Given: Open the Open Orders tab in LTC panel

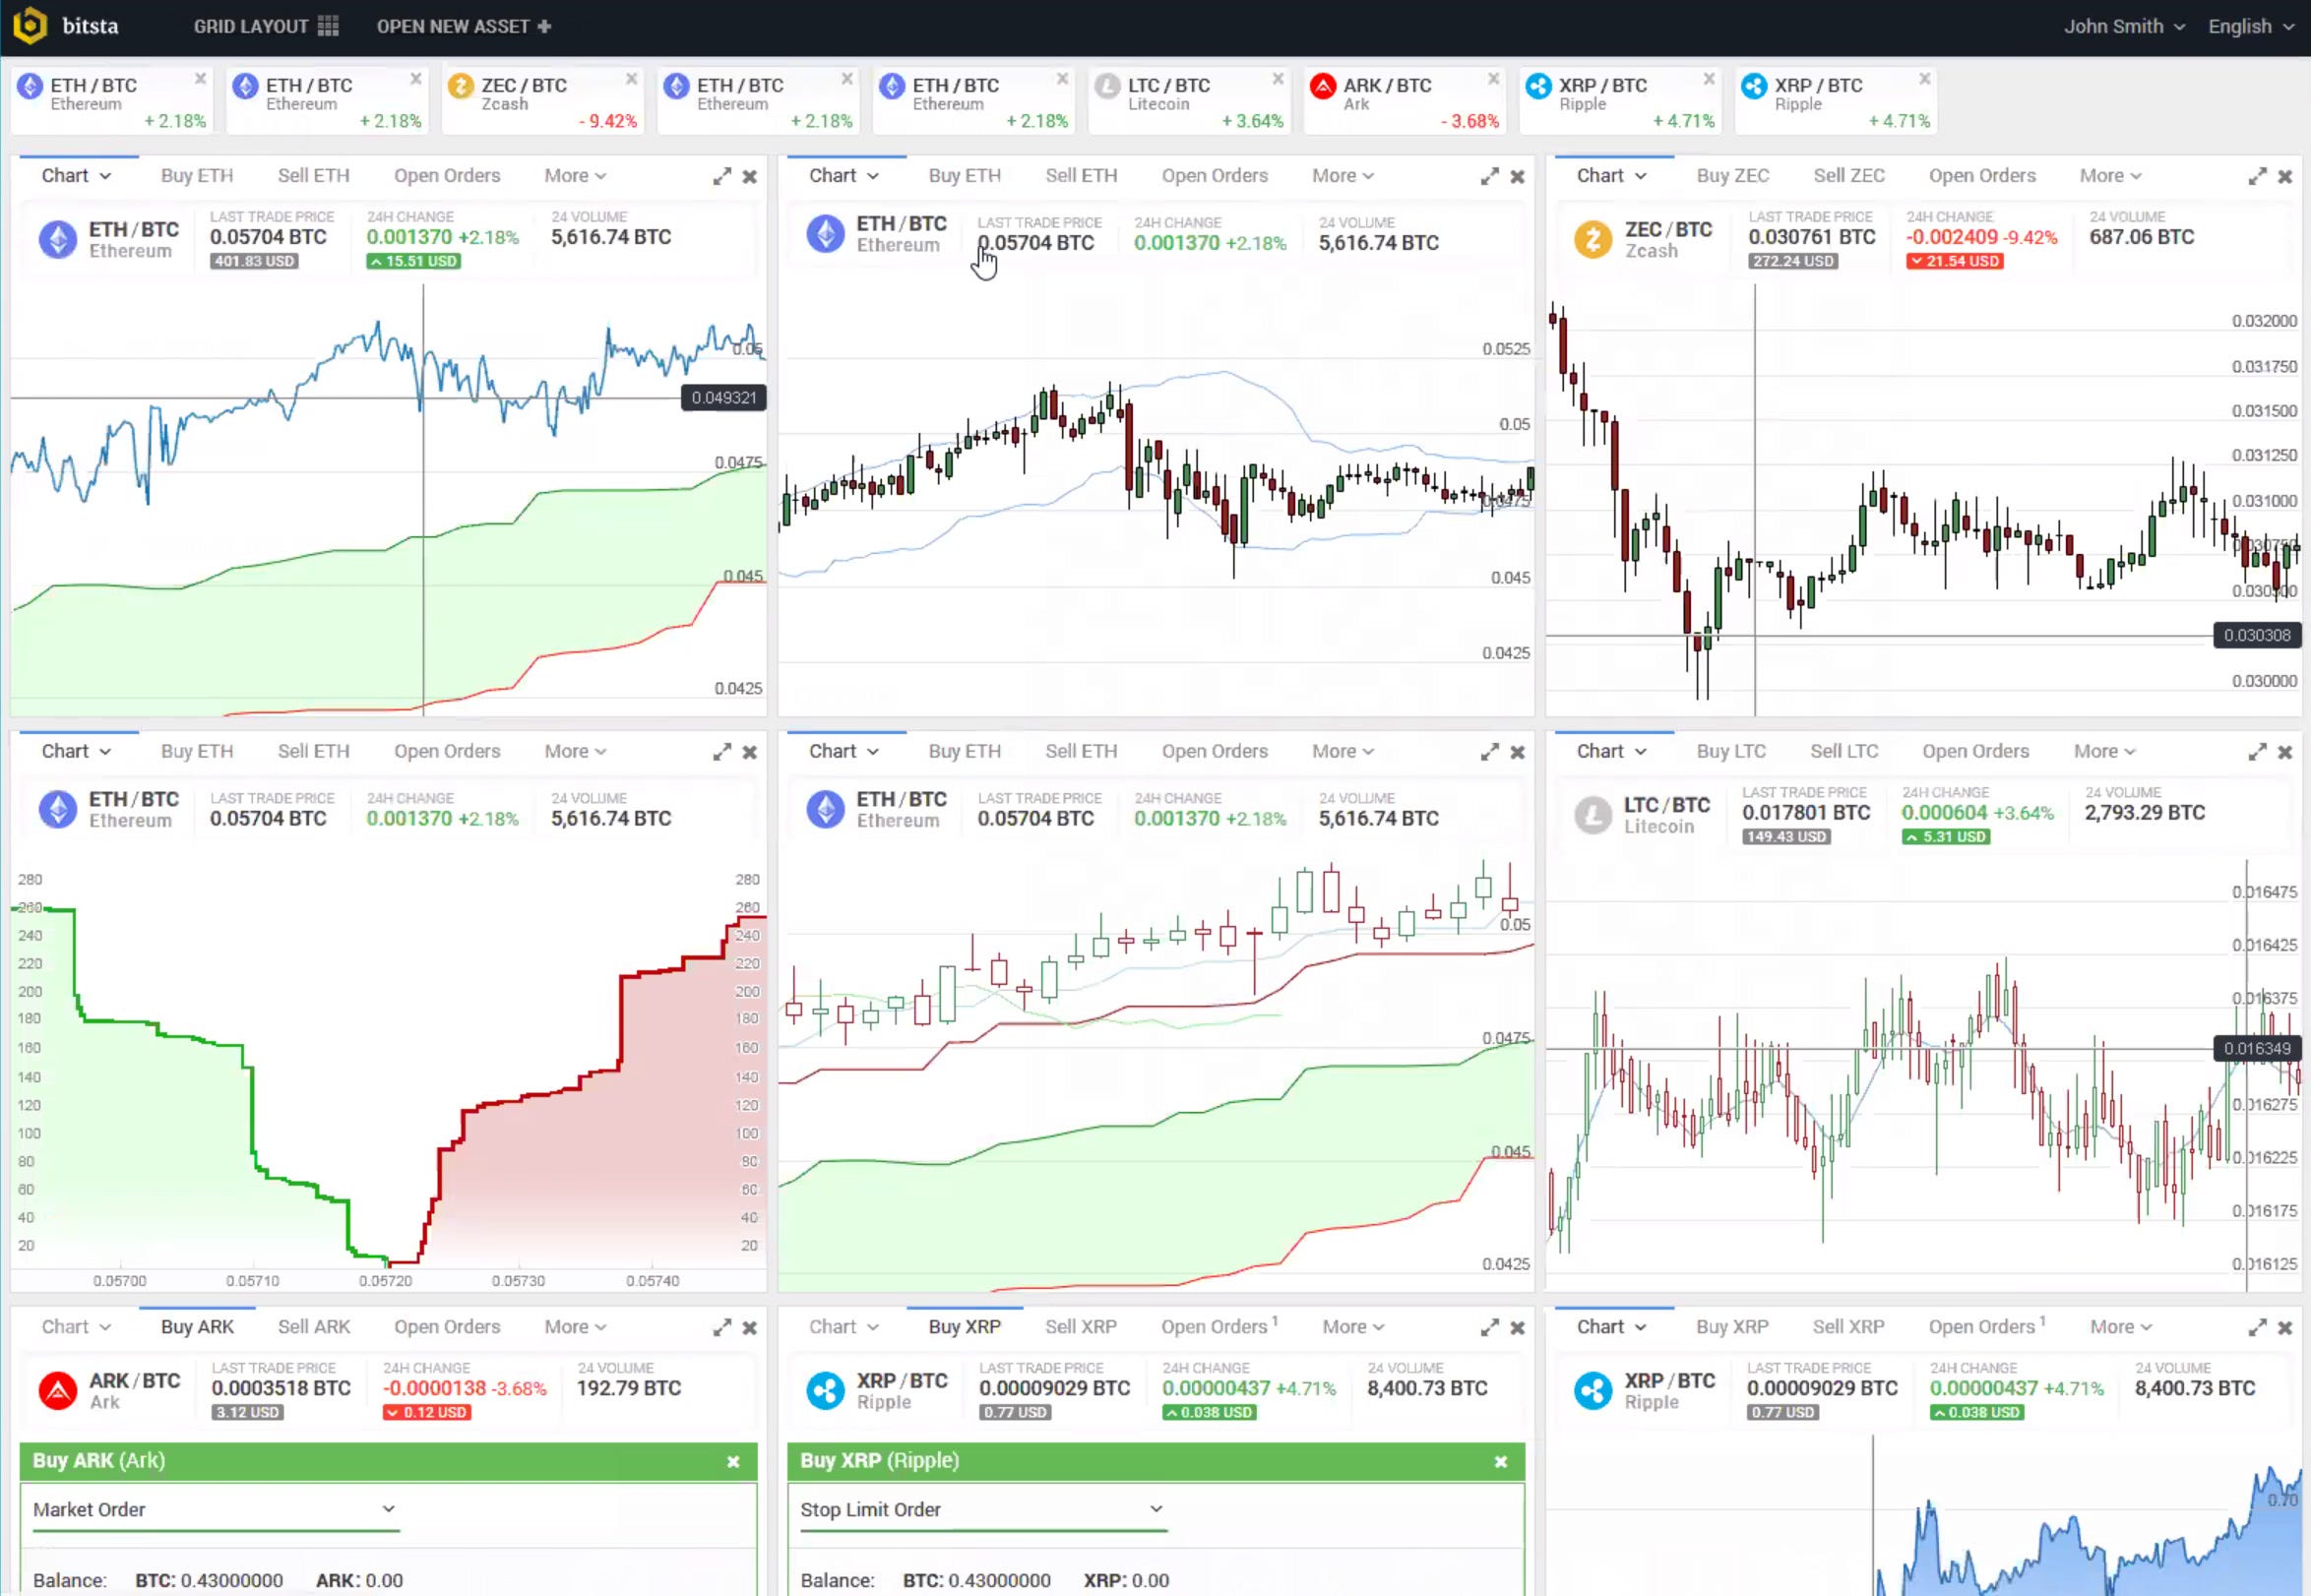Looking at the screenshot, I should [x=1975, y=751].
